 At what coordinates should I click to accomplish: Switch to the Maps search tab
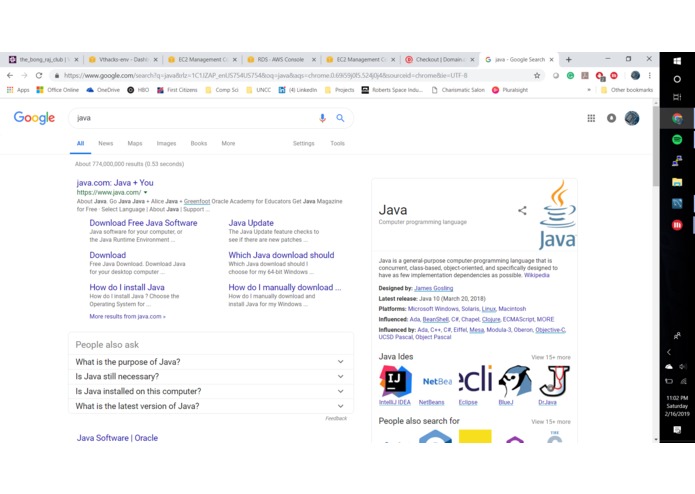click(135, 144)
